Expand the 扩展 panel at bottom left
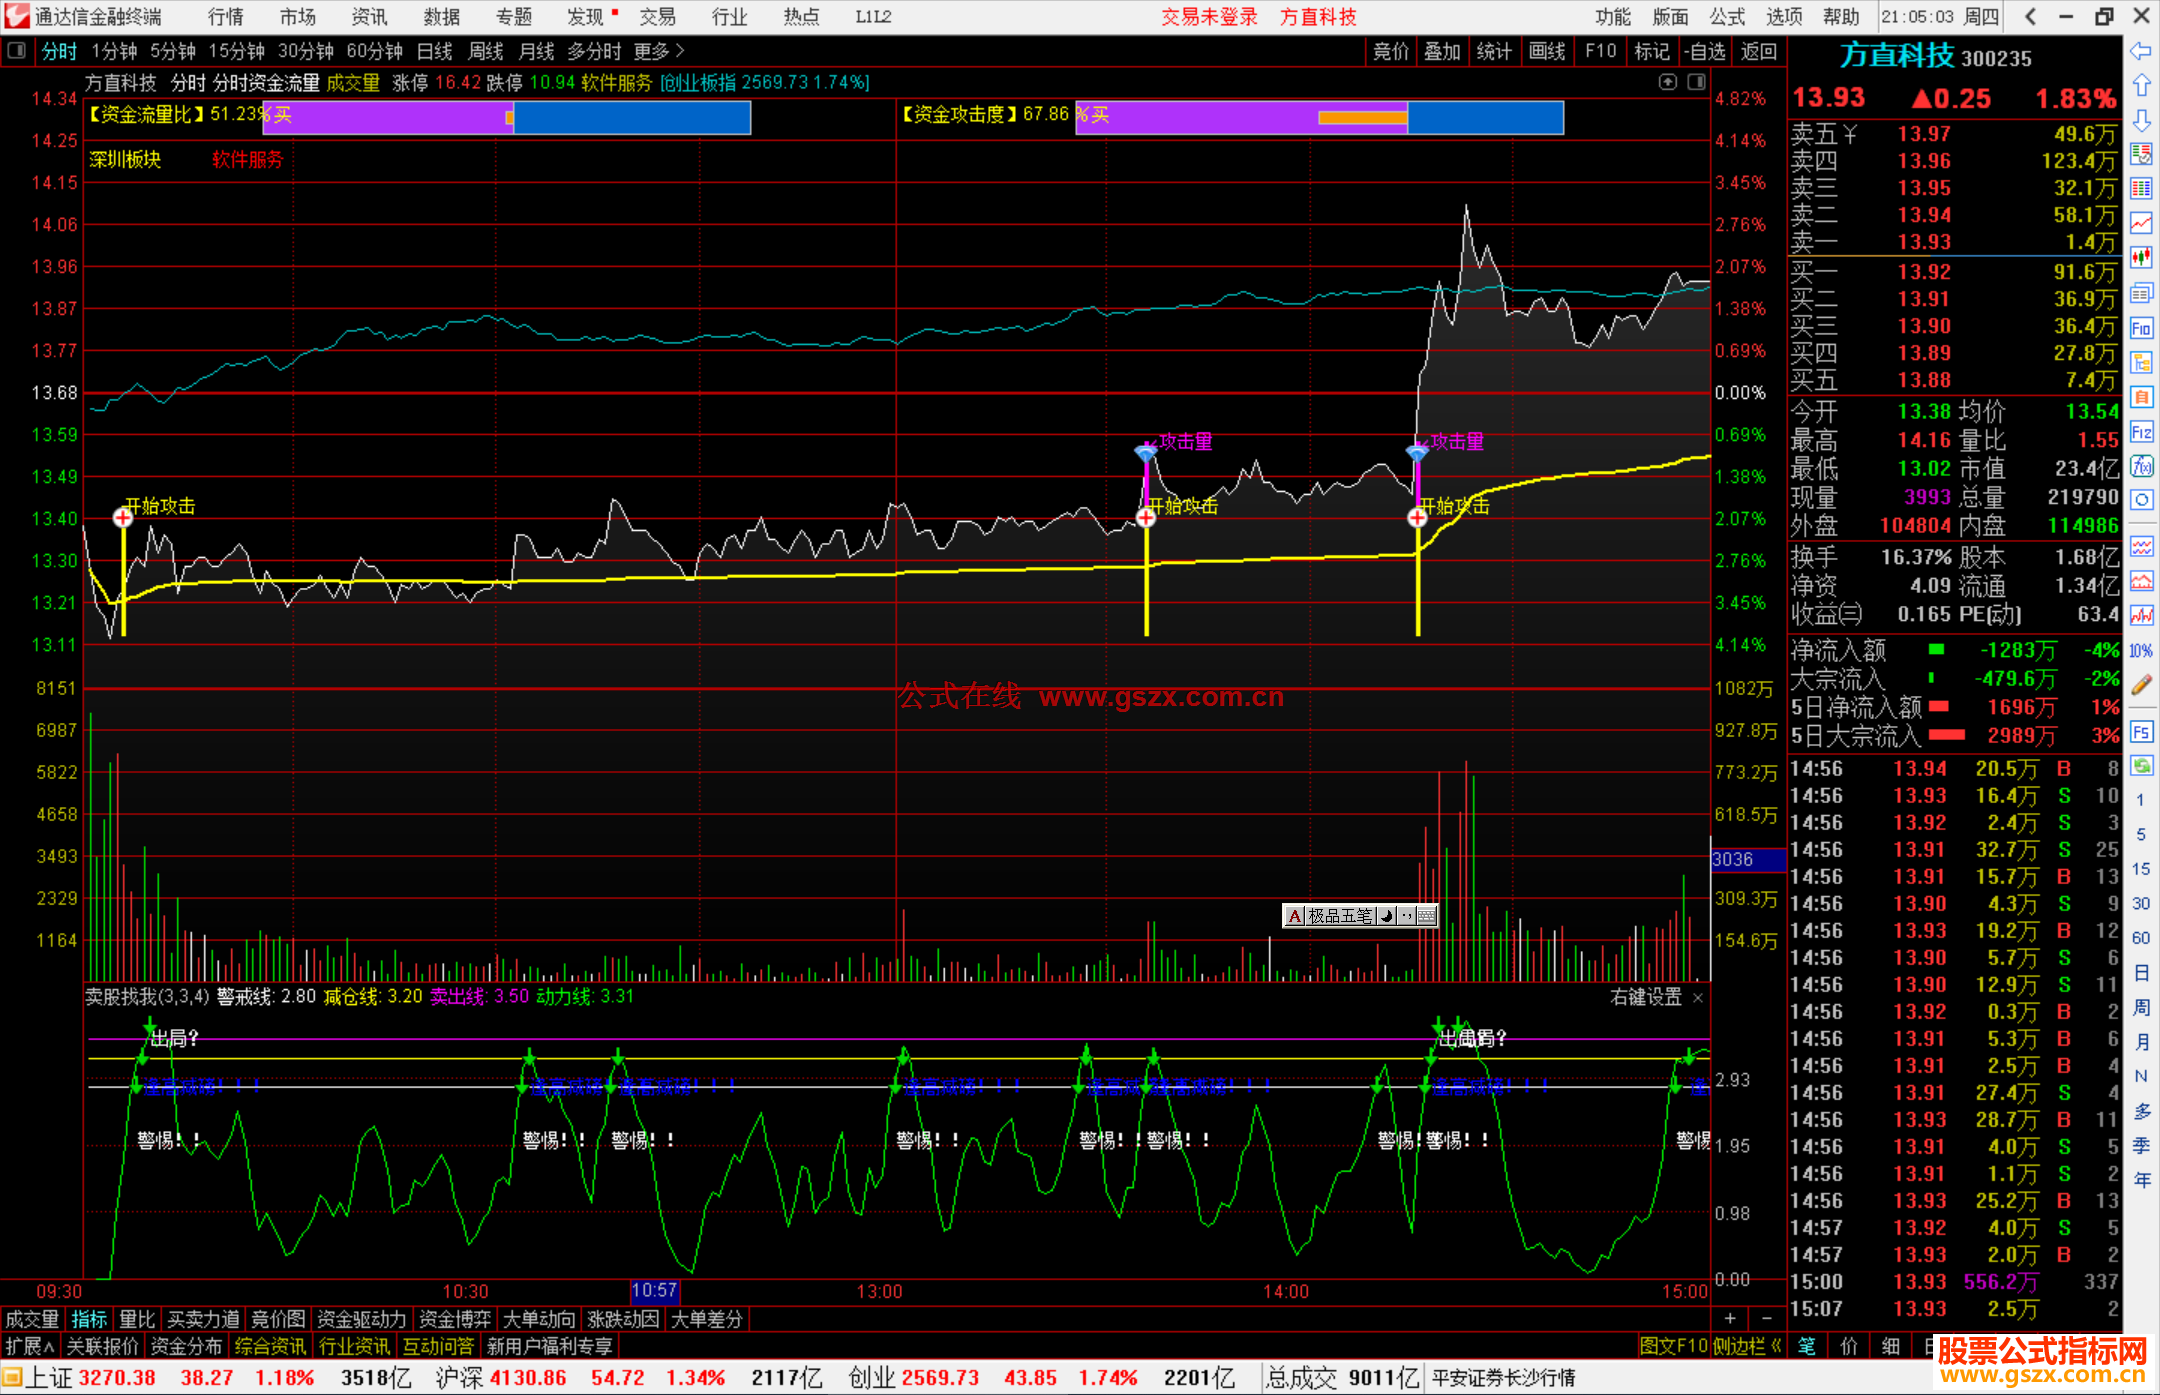The image size is (2160, 1395). coord(30,1346)
